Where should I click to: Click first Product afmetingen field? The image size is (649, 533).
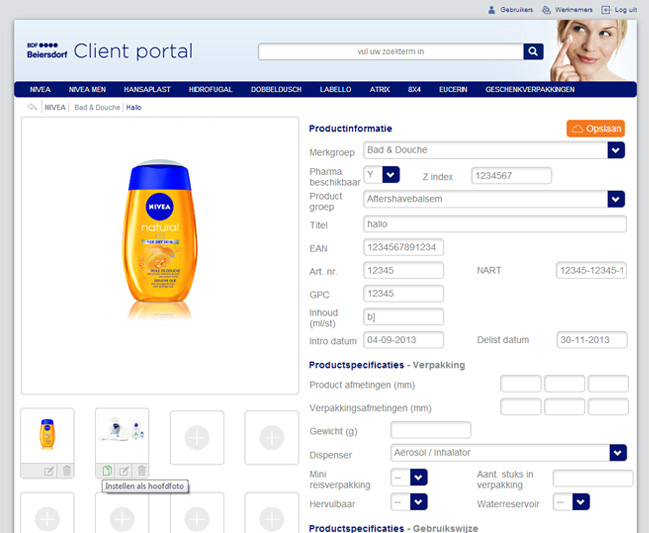click(521, 384)
